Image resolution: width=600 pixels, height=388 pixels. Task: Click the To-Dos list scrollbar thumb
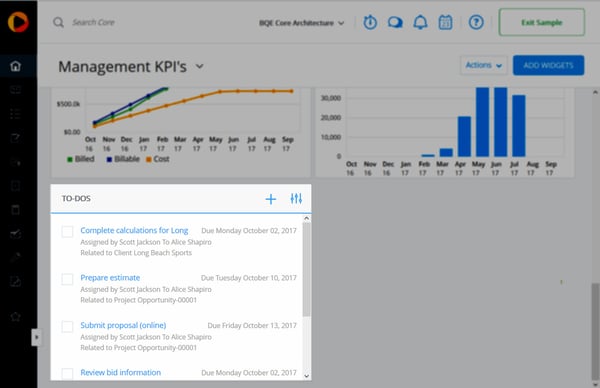click(306, 269)
